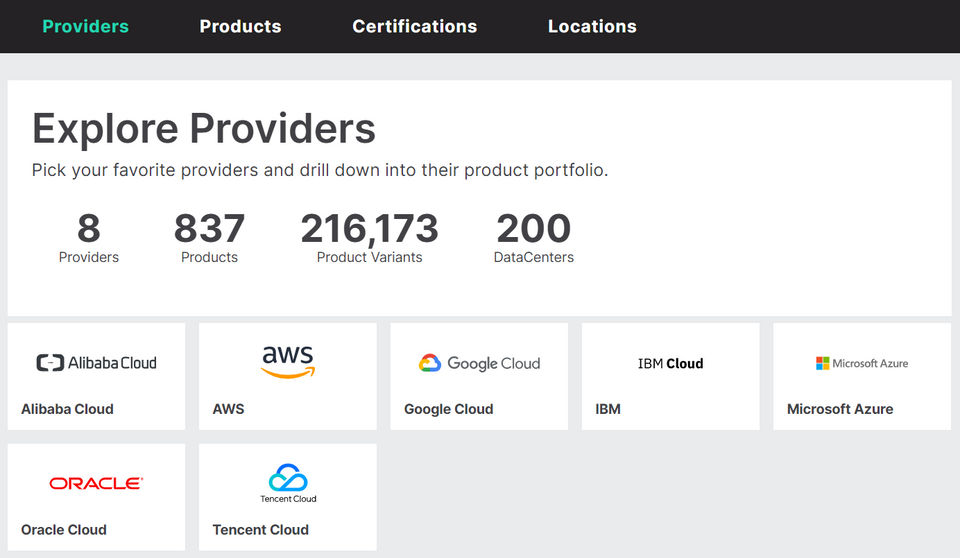Click the Microsoft Azure logo
This screenshot has width=960, height=558.
(x=862, y=363)
